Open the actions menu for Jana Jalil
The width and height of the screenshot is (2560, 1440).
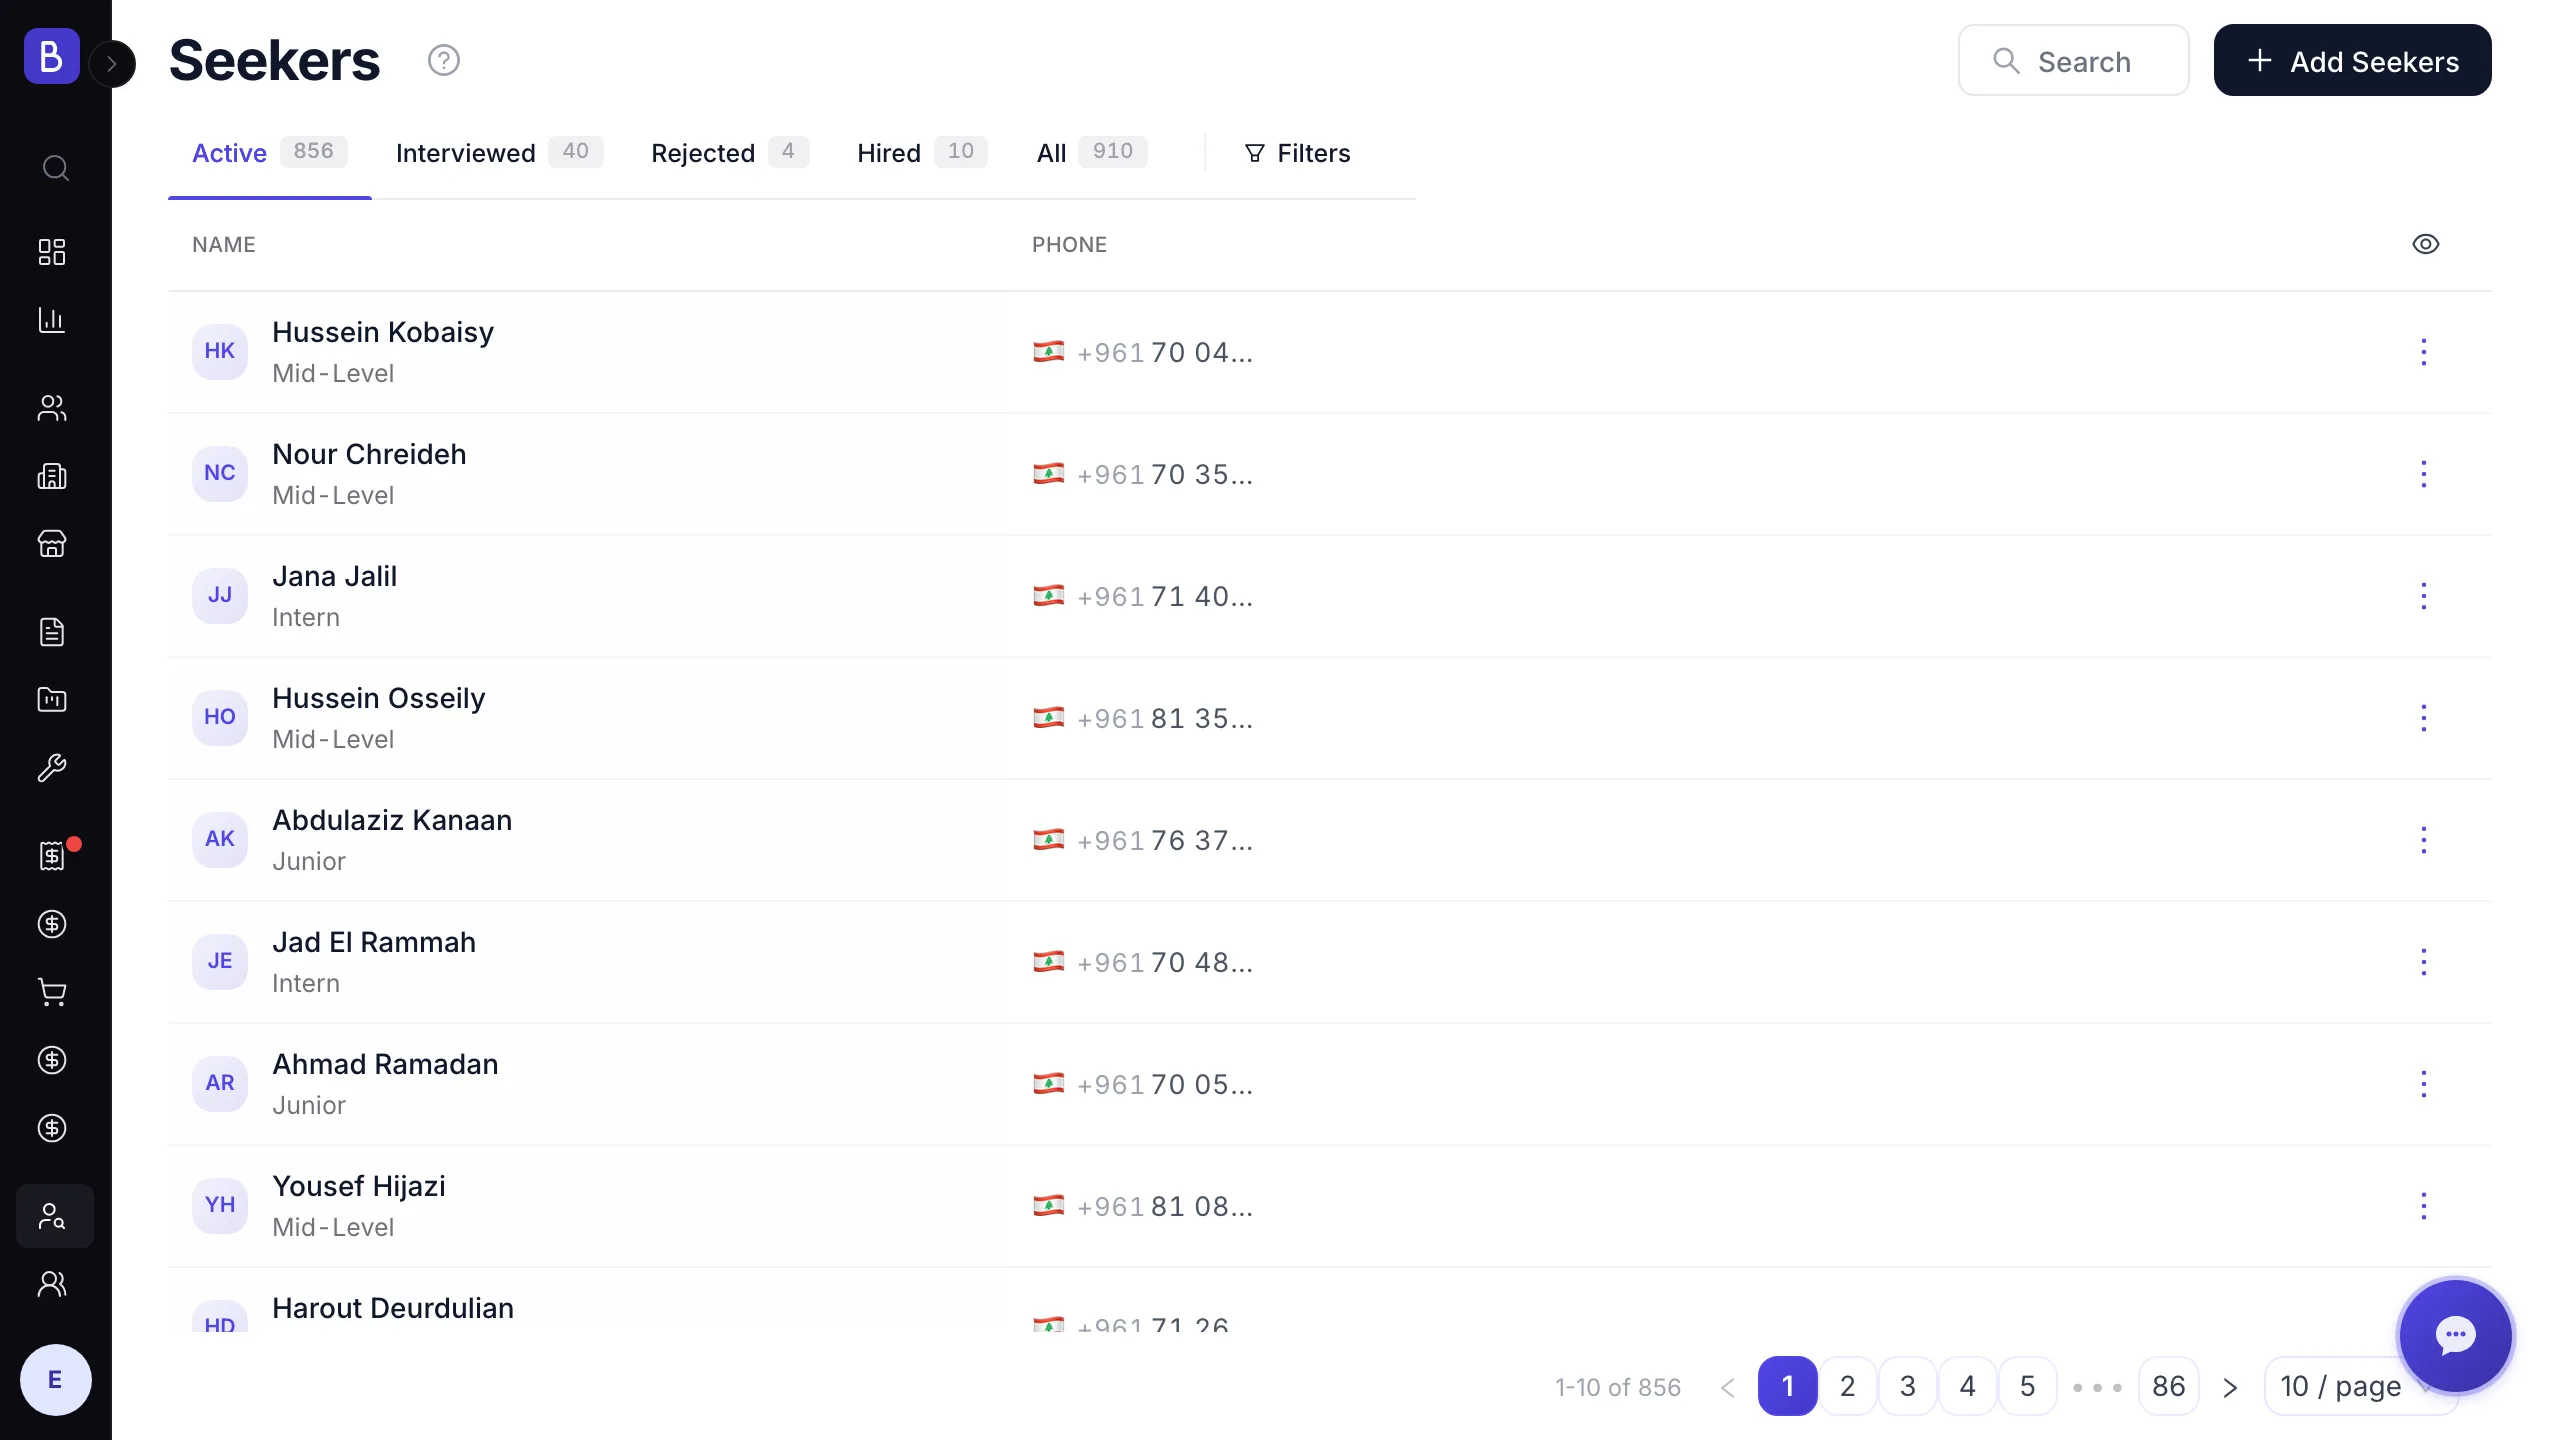point(2423,596)
